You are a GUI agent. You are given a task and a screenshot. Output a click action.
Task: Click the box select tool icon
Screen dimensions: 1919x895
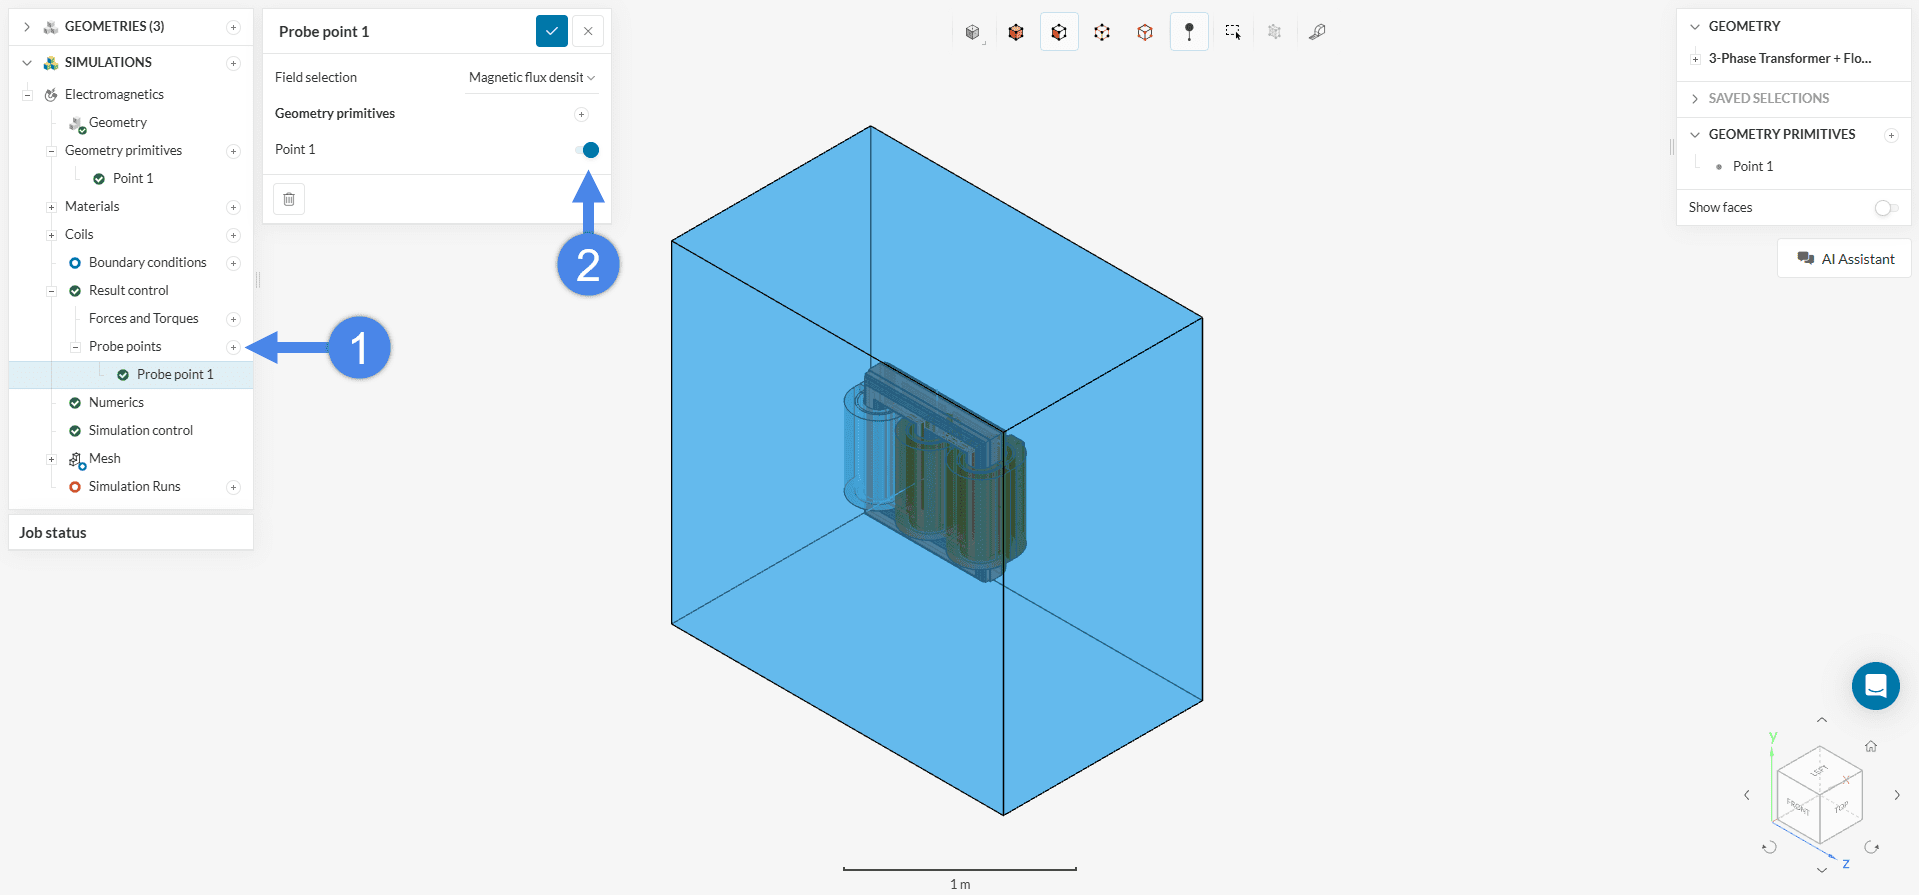tap(1232, 32)
